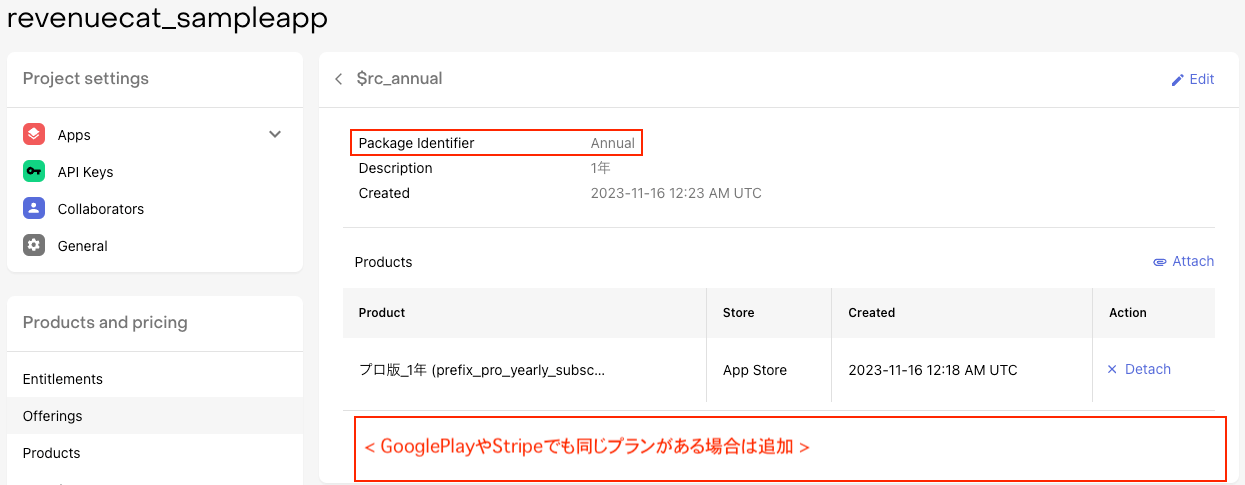
Task: Click the Created column header
Action: (x=872, y=313)
